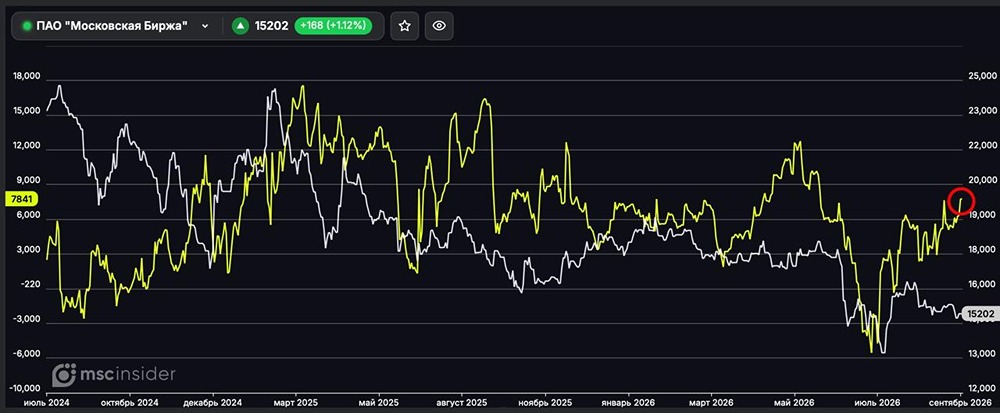Click the 15202 price in the header

(272, 26)
